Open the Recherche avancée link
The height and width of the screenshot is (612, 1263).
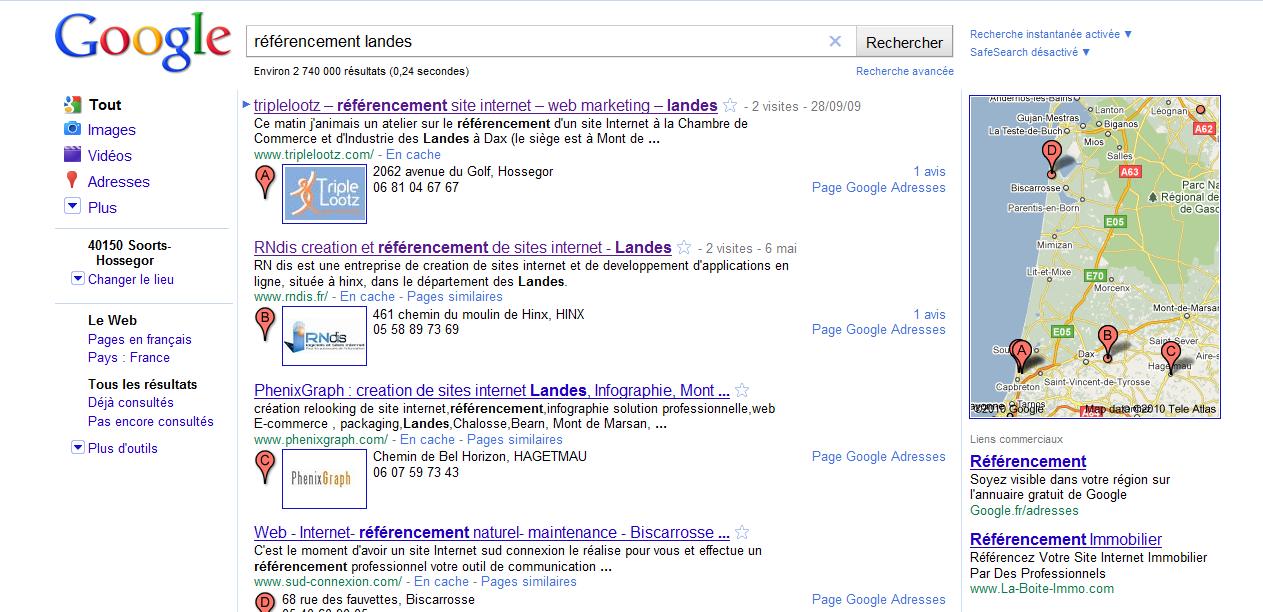pos(904,71)
